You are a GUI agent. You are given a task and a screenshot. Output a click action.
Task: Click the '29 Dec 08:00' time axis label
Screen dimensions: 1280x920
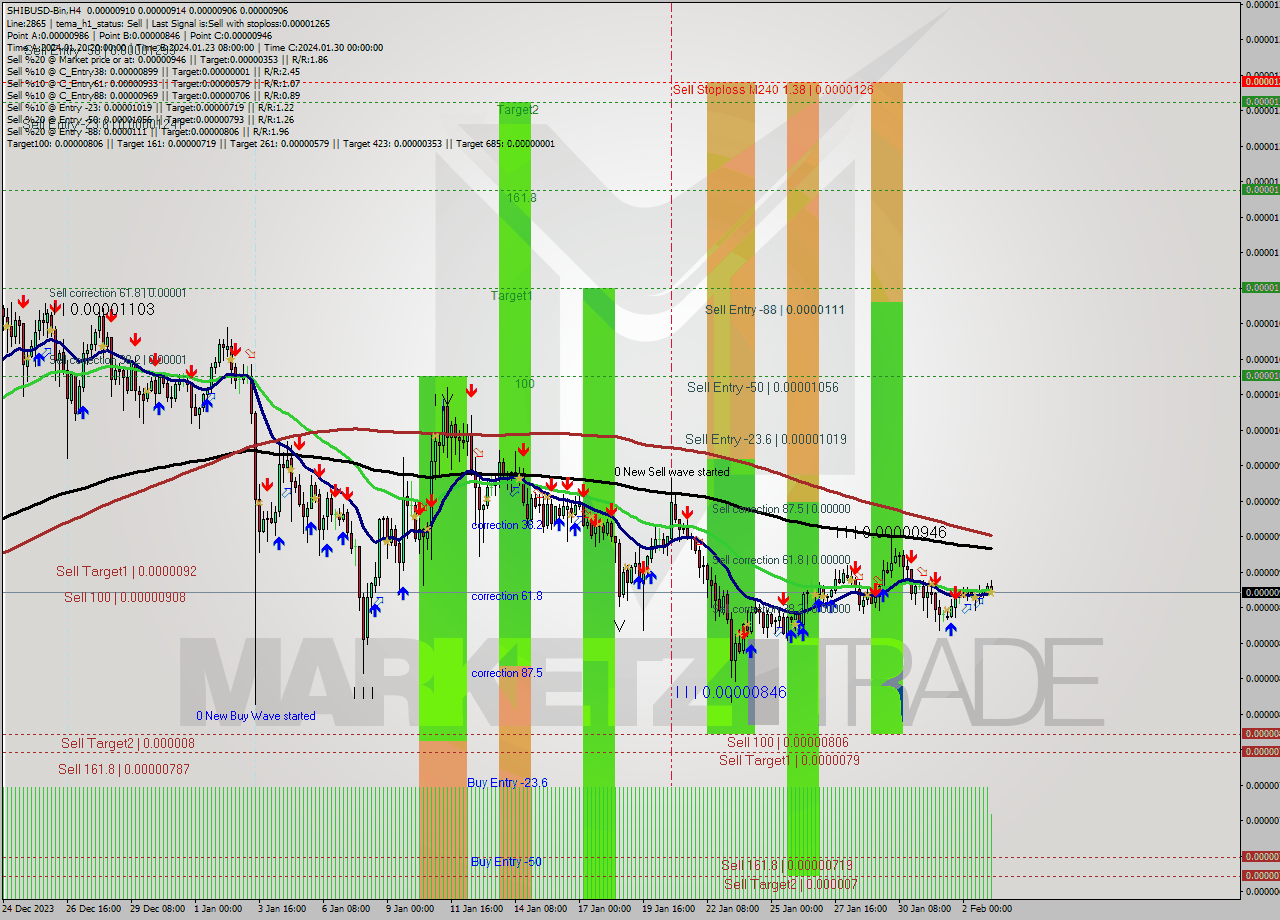[x=156, y=909]
